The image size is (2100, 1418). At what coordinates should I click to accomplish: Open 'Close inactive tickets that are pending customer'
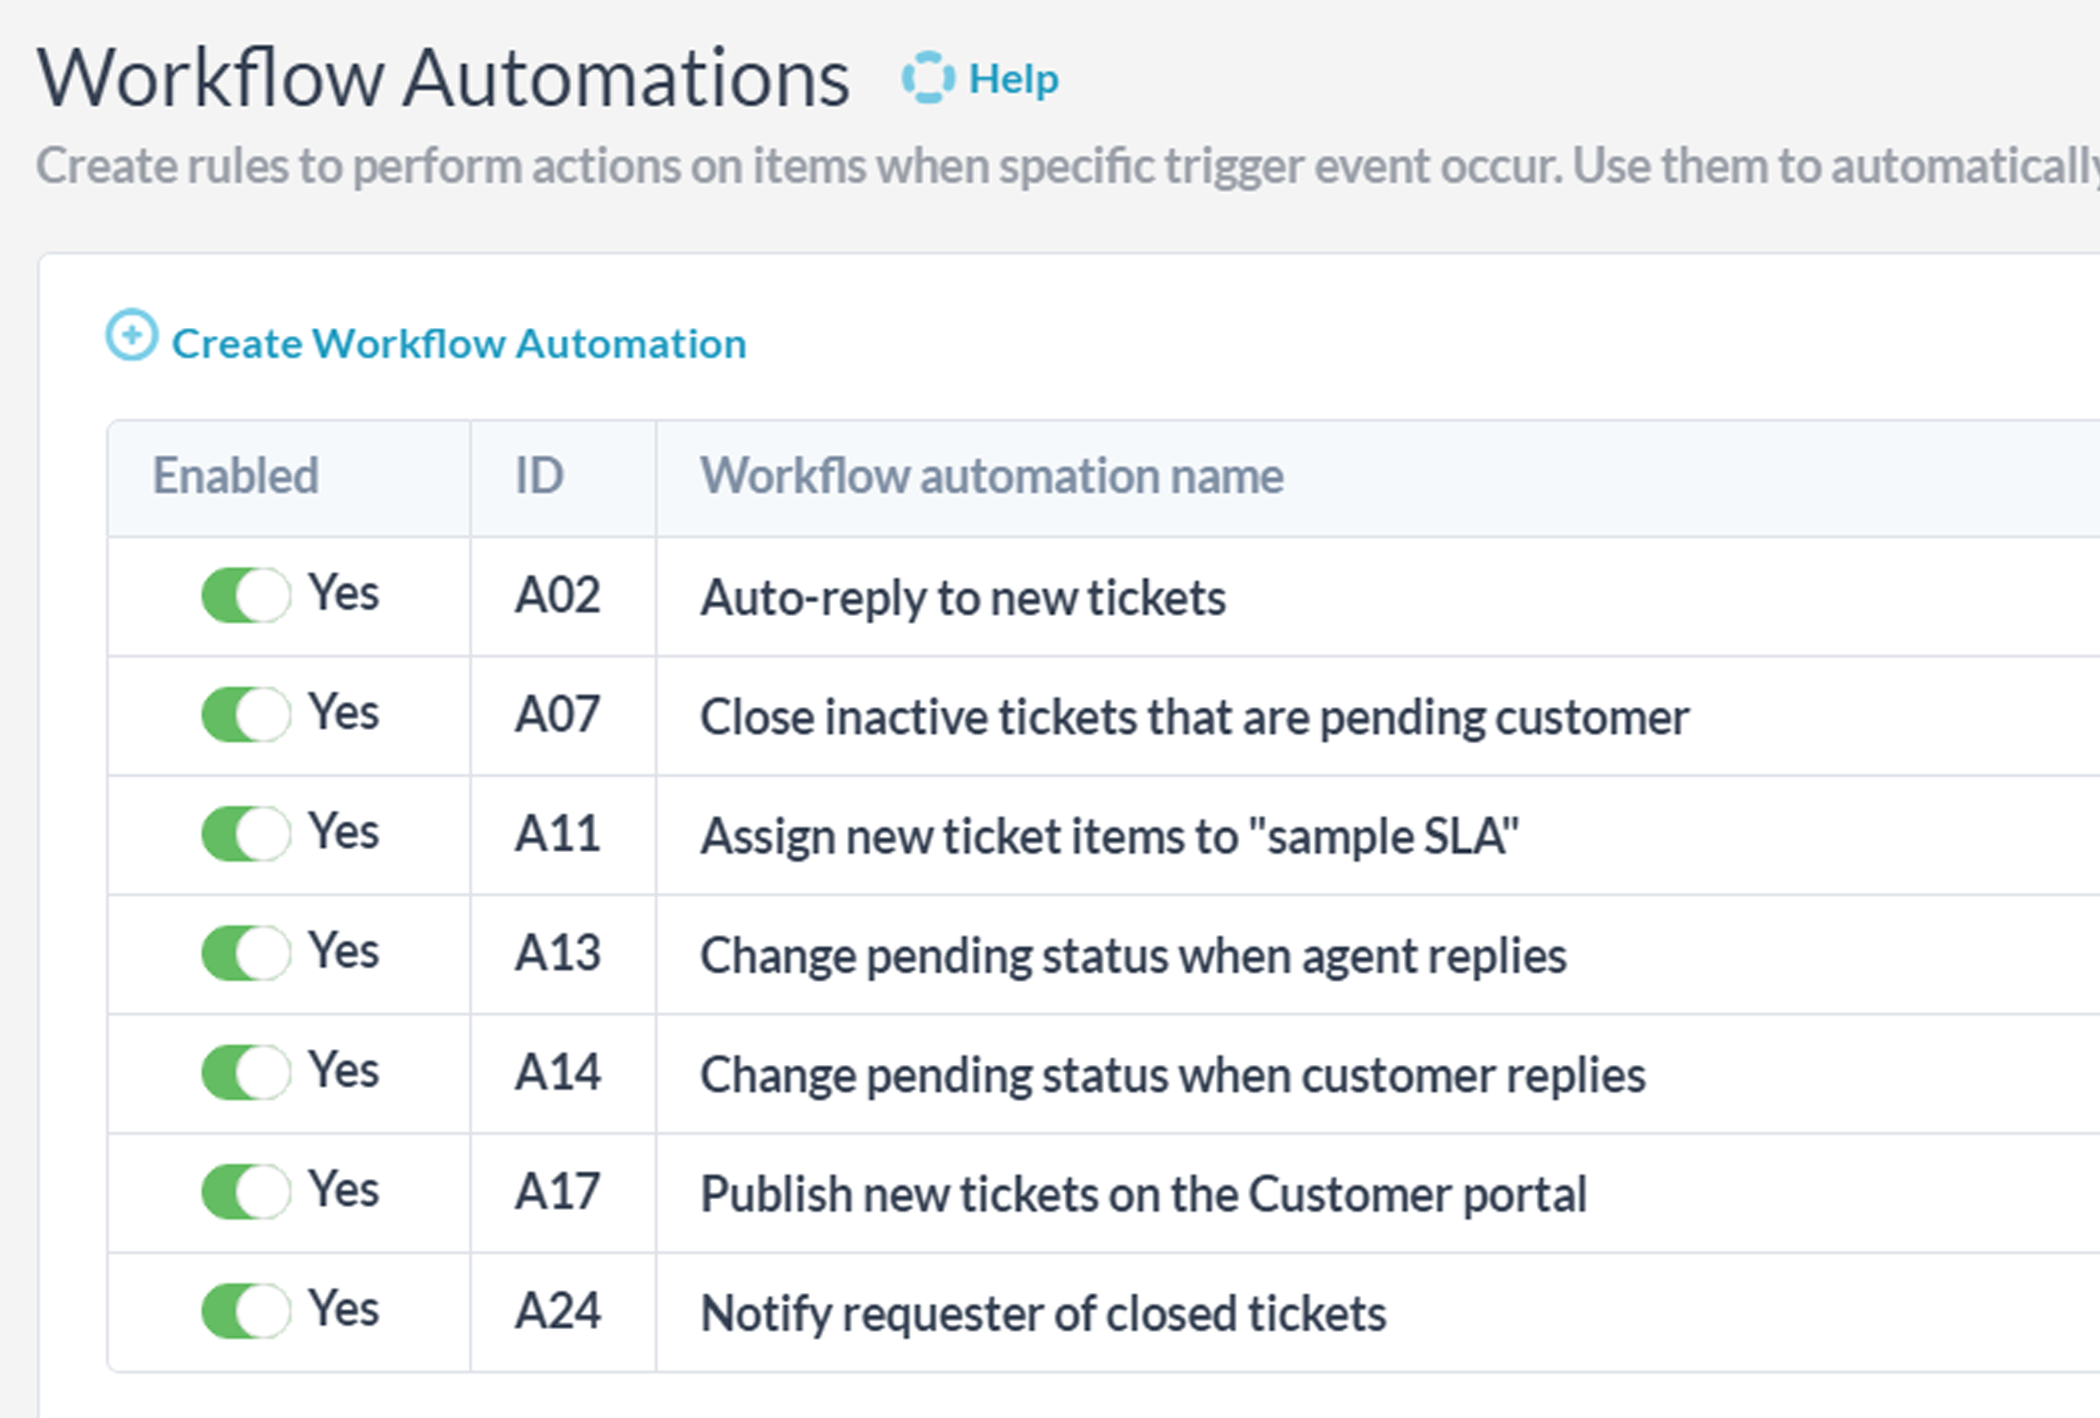click(x=1194, y=716)
